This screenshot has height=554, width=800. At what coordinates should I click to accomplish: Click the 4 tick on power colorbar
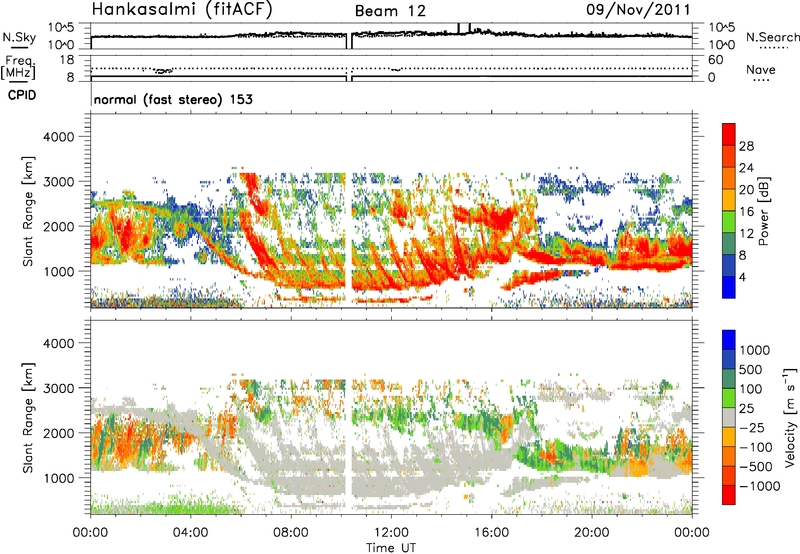(743, 277)
